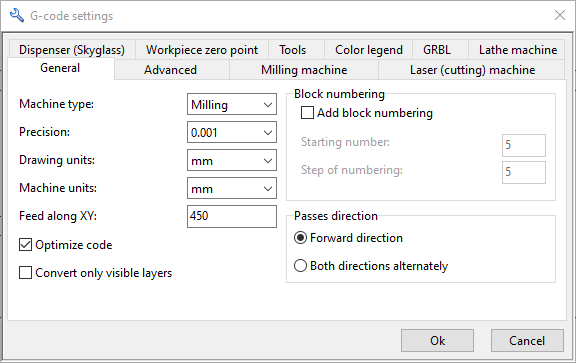576x363 pixels.
Task: Open the Milling machine tab
Action: tap(304, 69)
